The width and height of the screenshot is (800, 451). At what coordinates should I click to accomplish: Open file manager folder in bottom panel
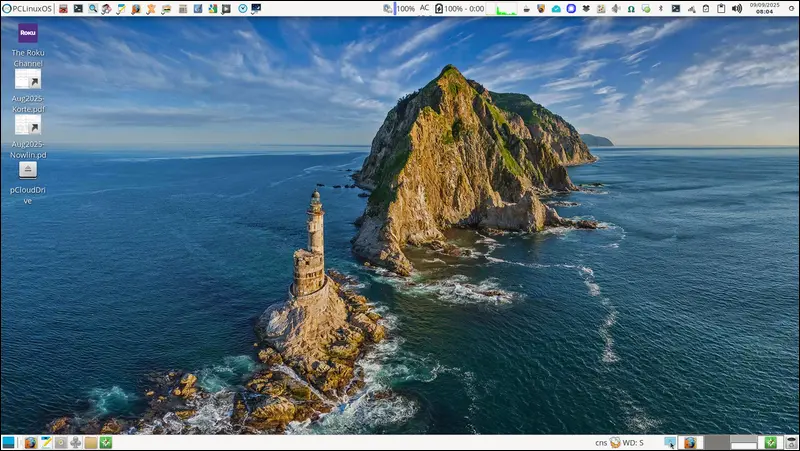tap(90, 442)
